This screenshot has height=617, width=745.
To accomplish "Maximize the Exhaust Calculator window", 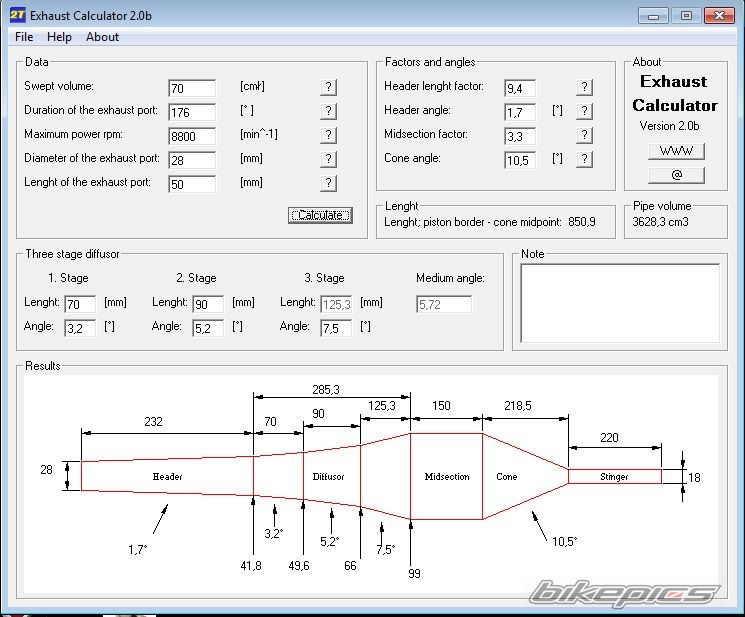I will coord(686,16).
